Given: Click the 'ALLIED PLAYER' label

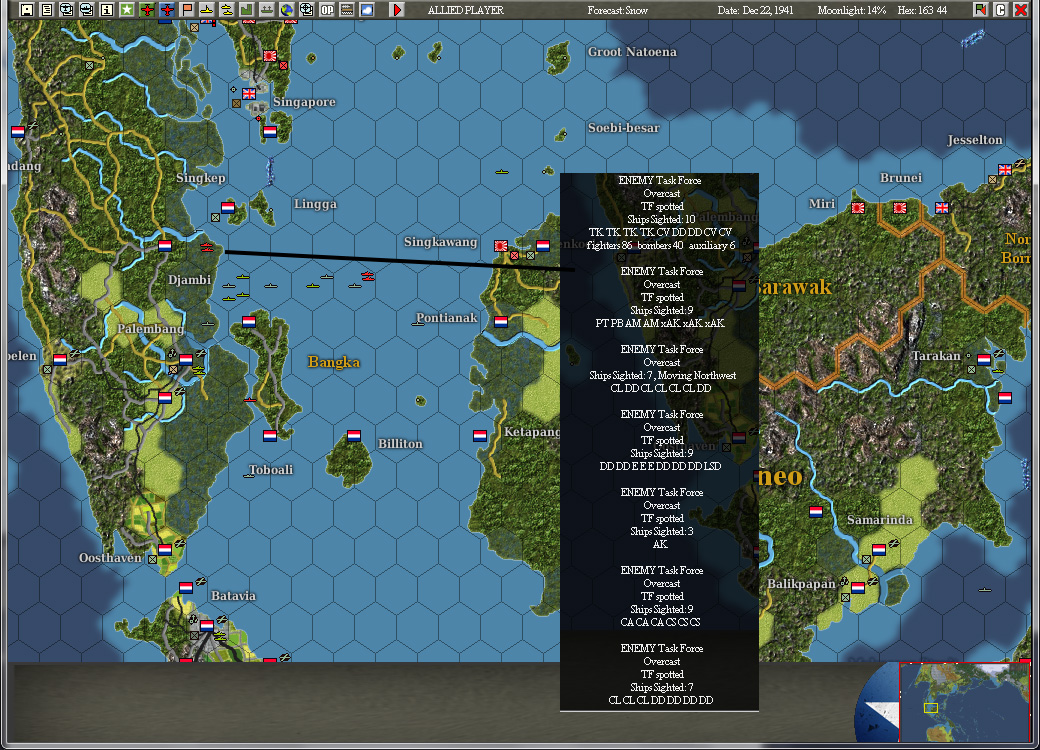Looking at the screenshot, I should [466, 10].
